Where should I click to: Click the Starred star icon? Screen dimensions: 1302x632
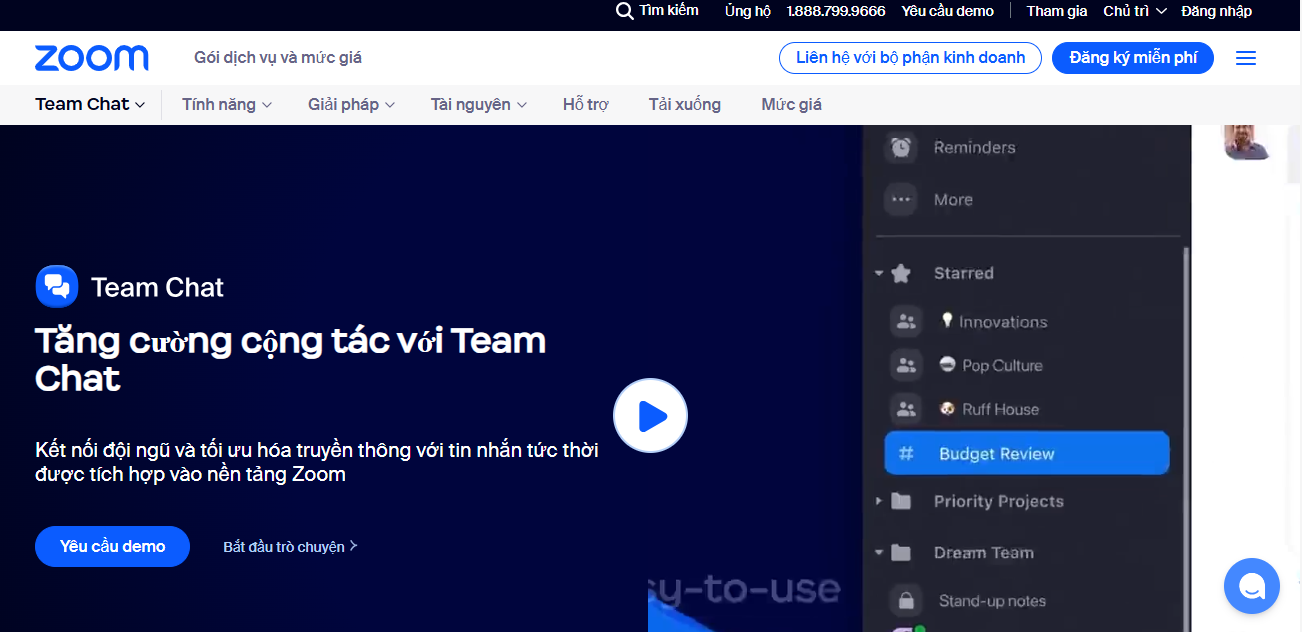(901, 273)
